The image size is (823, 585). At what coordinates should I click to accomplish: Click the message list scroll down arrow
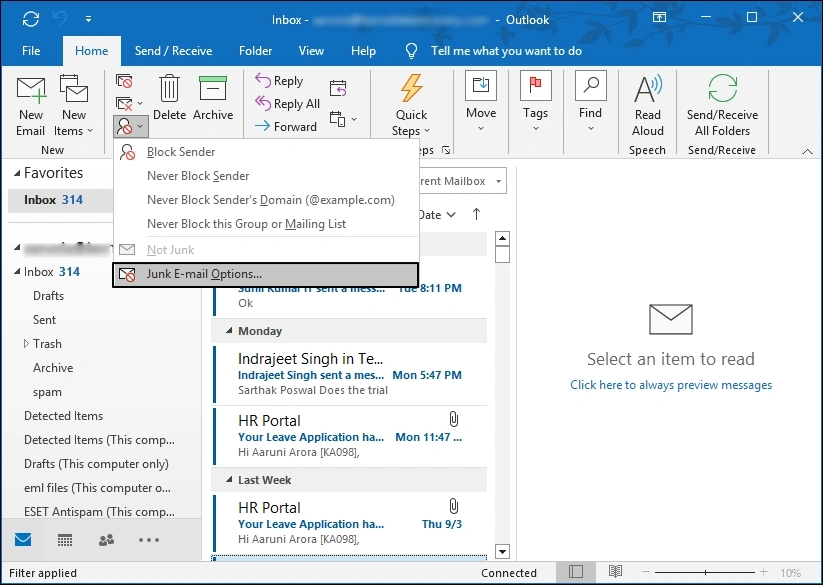pyautogui.click(x=502, y=551)
